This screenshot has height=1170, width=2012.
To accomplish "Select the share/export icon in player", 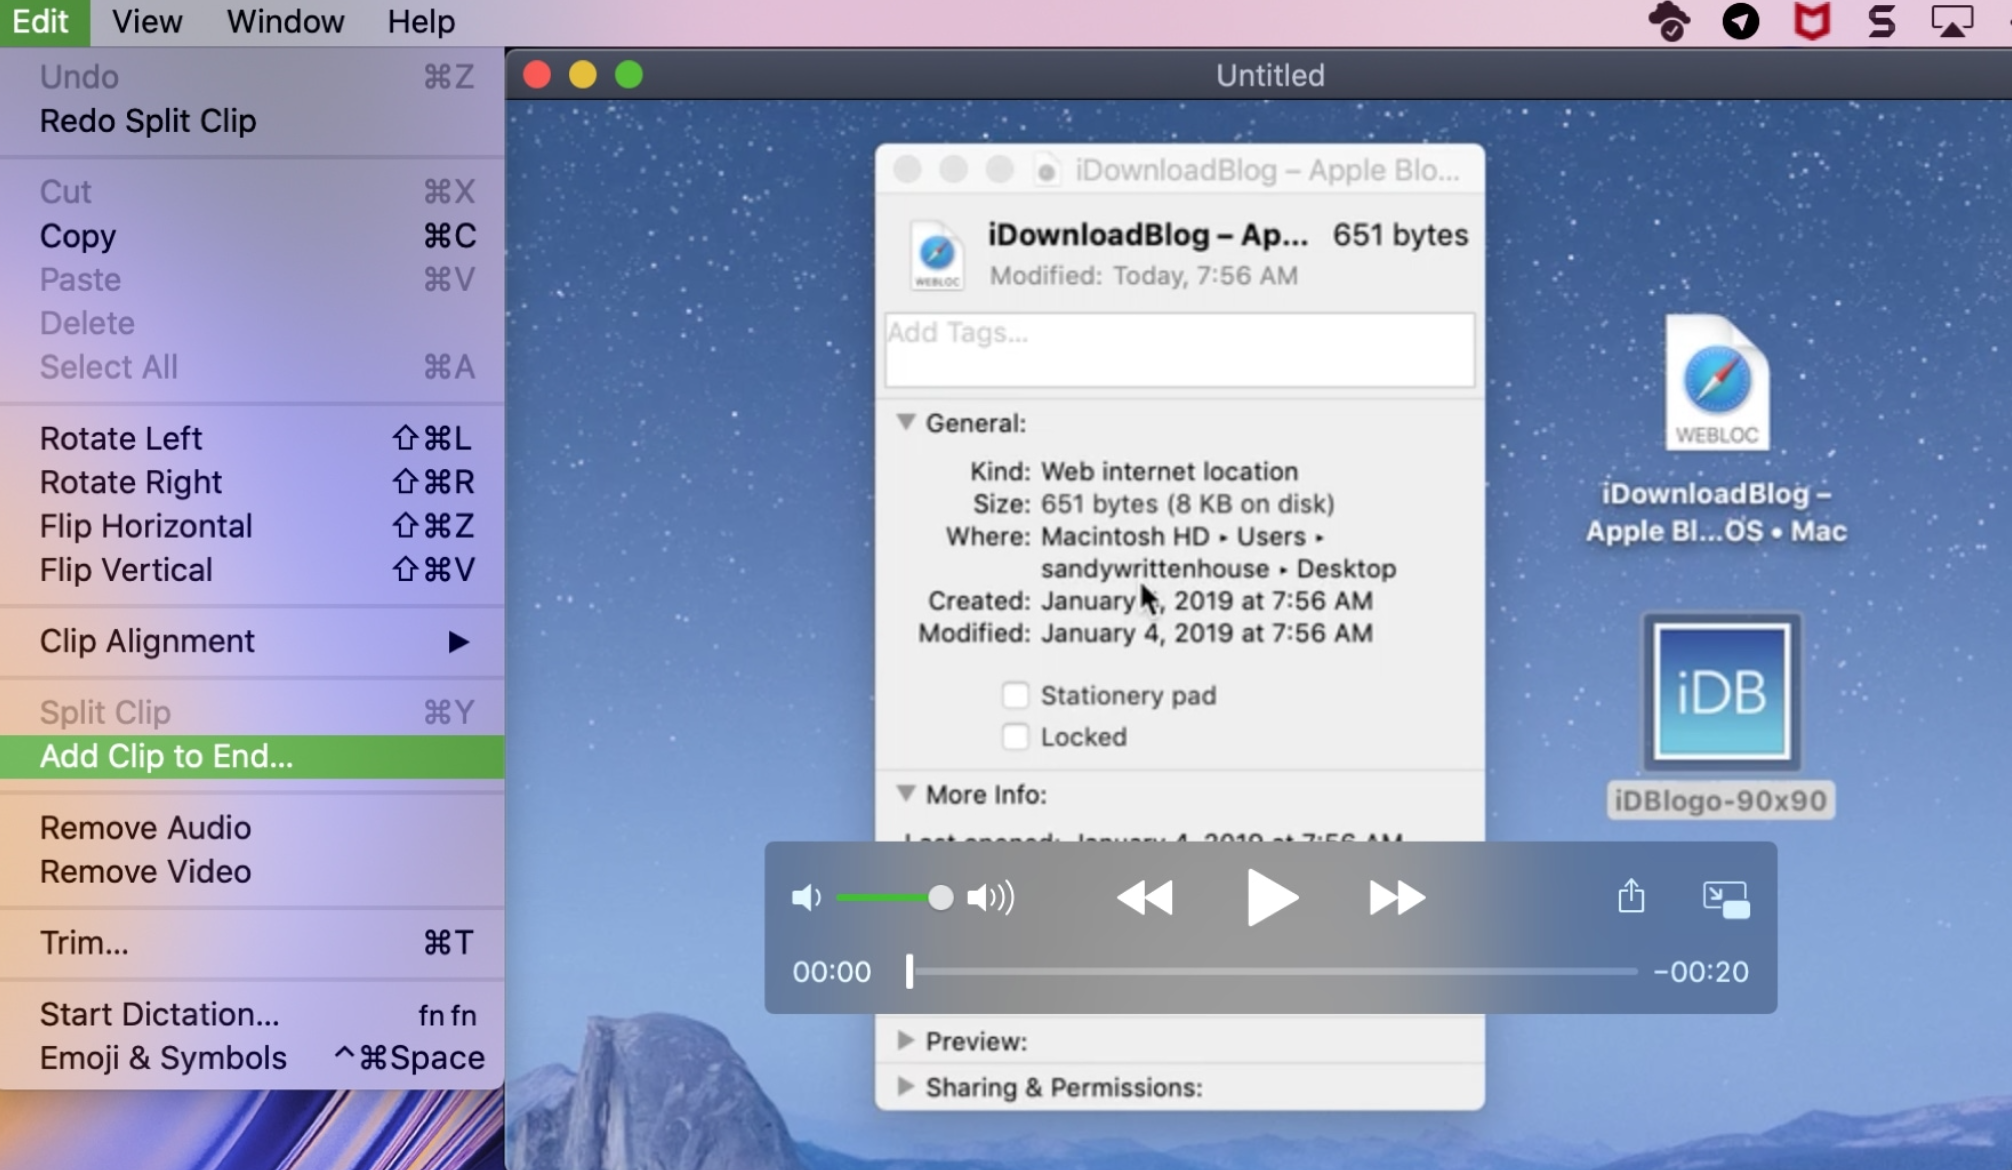I will tap(1630, 897).
